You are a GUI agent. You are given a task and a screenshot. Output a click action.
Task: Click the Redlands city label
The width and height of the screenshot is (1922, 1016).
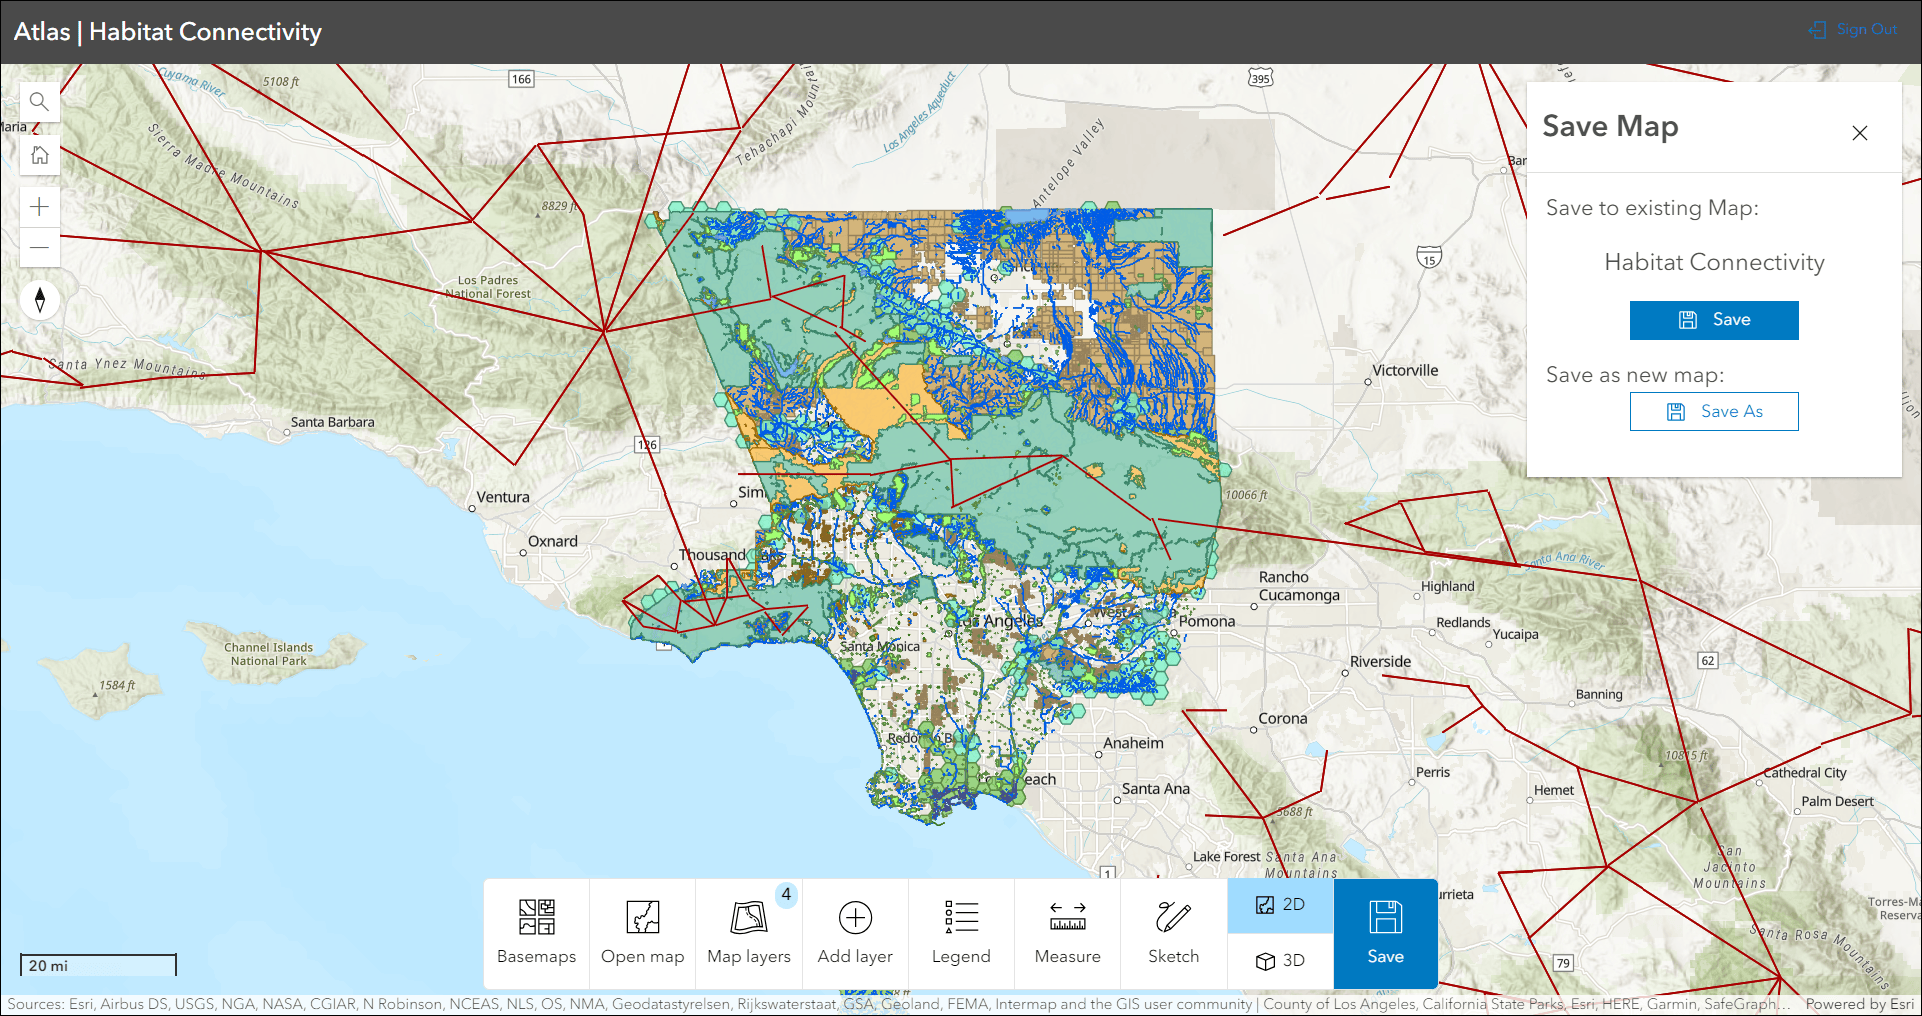(1463, 622)
